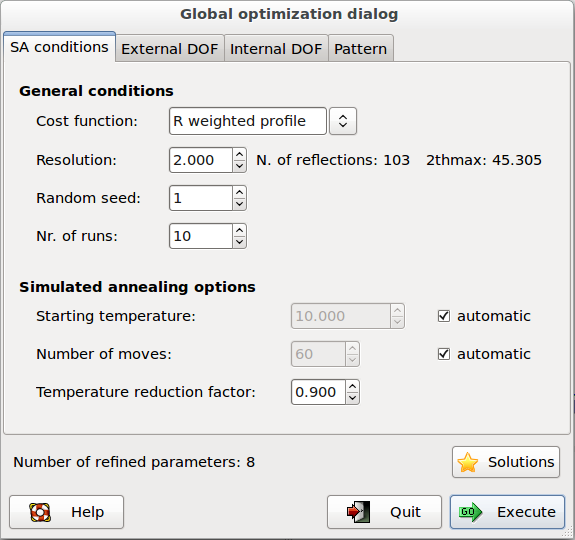Open the Pattern tab
This screenshot has width=575, height=540.
tap(360, 49)
